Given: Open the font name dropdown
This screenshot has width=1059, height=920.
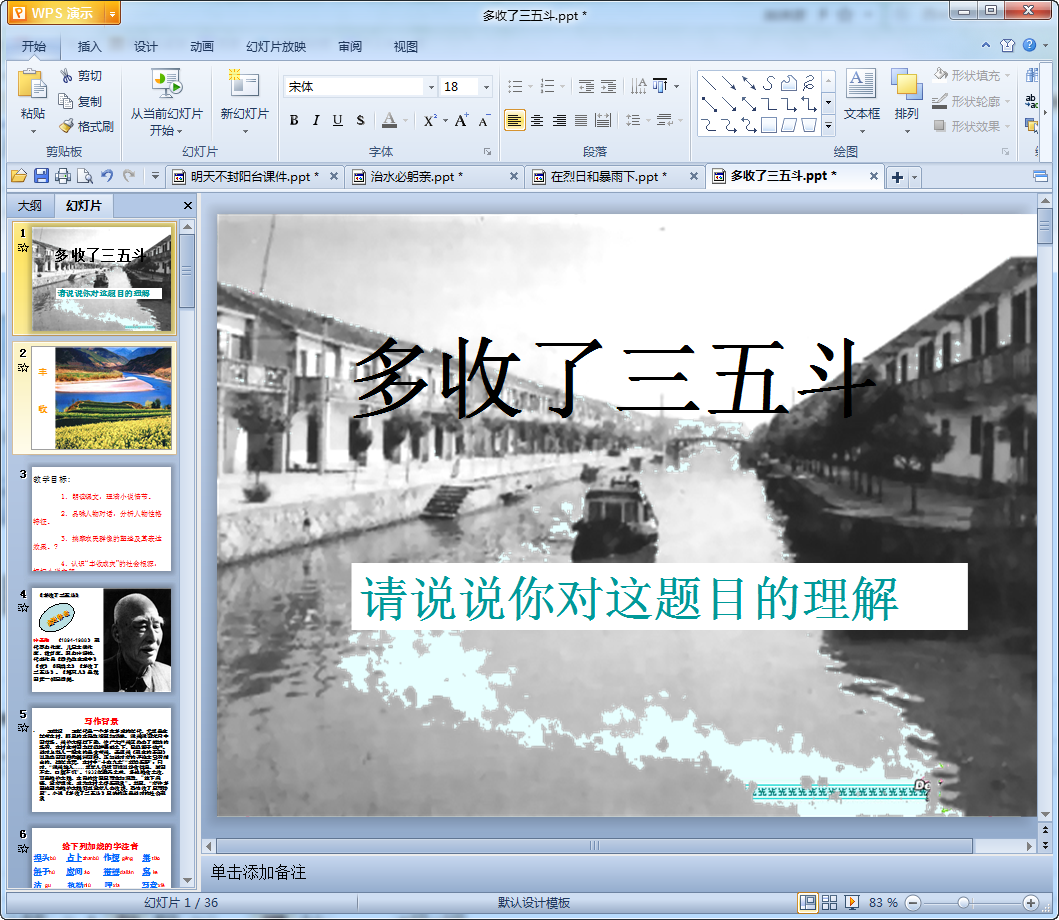Looking at the screenshot, I should pos(431,86).
